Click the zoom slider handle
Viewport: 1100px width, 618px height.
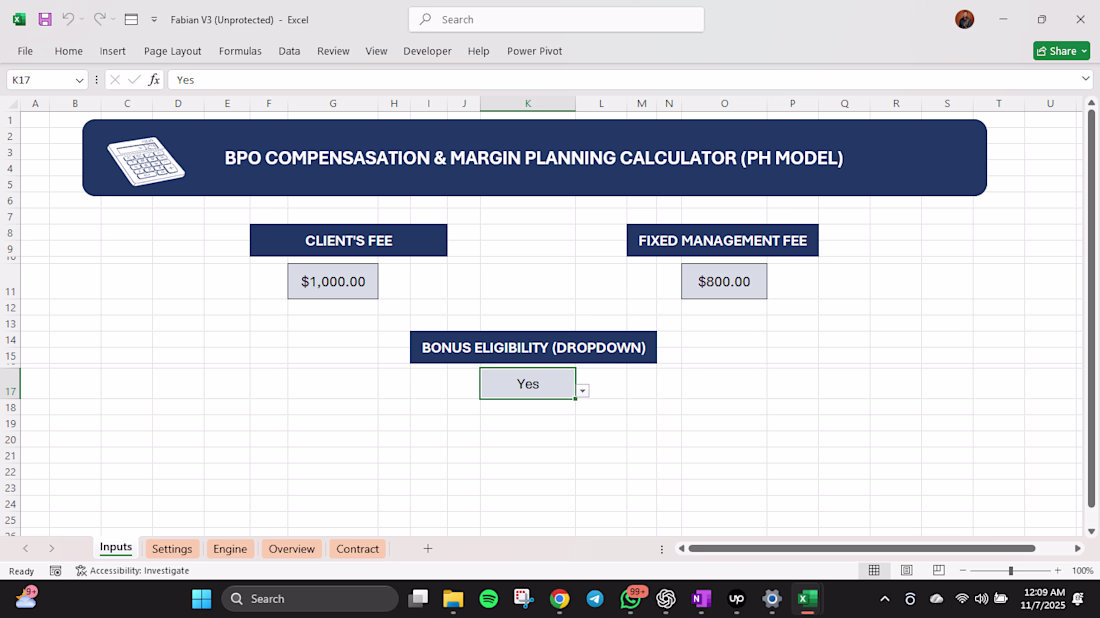1011,571
